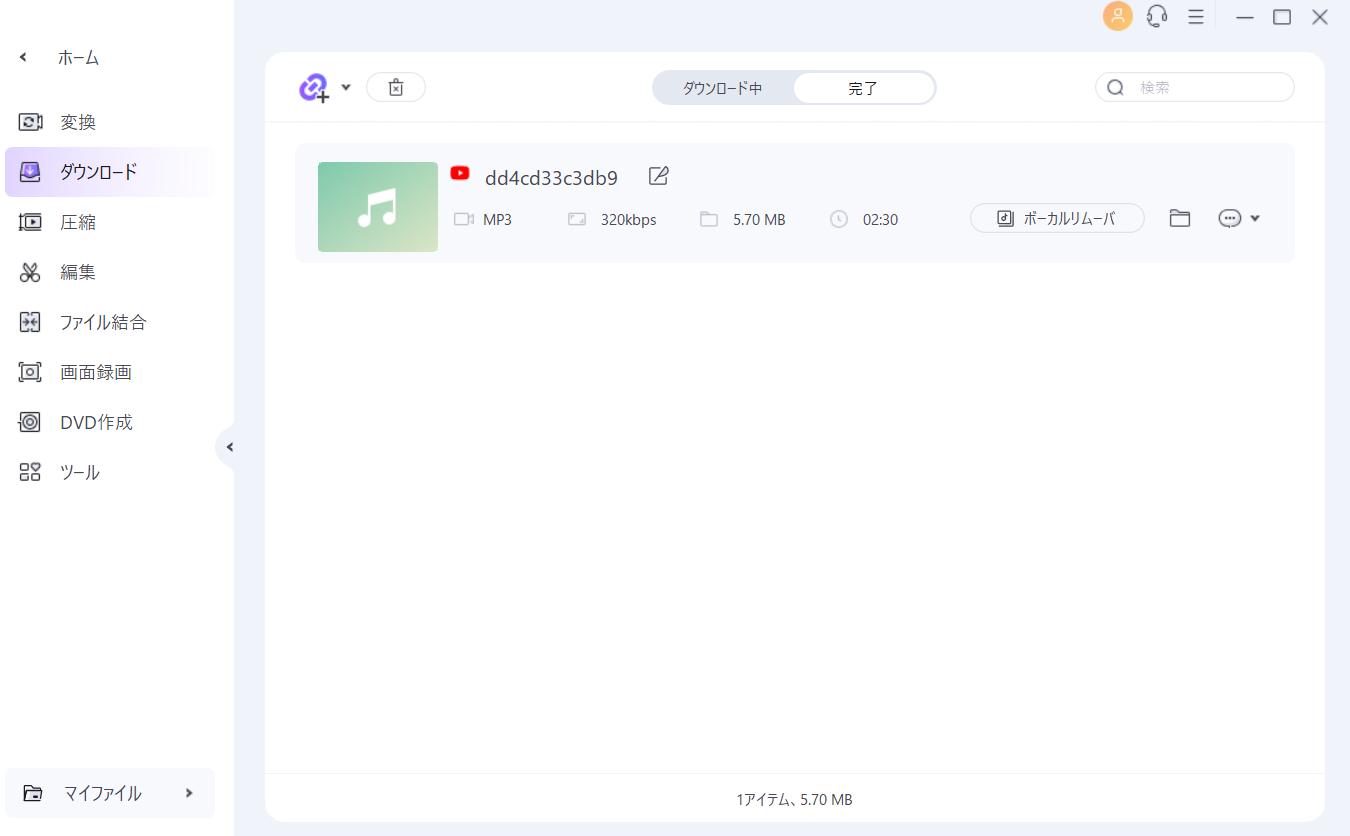This screenshot has width=1350, height=836.
Task: Open the support headset icon
Action: tap(1157, 16)
